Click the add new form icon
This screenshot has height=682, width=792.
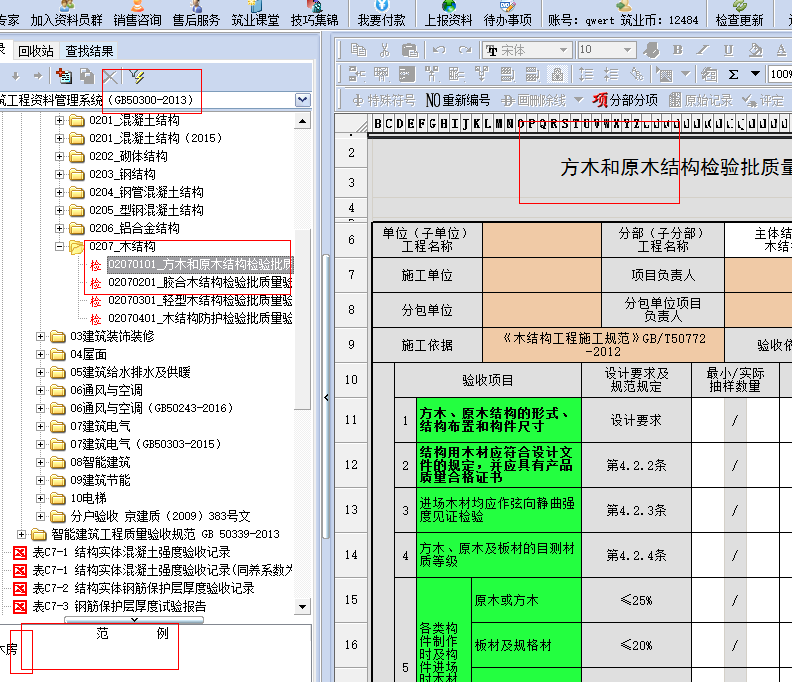pos(63,76)
